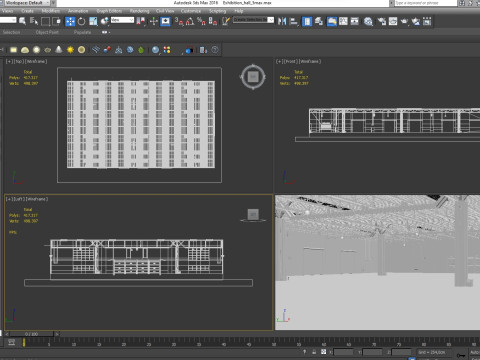This screenshot has height=360, width=480.
Task: Activate the Select and Move tool
Action: click(x=70, y=21)
